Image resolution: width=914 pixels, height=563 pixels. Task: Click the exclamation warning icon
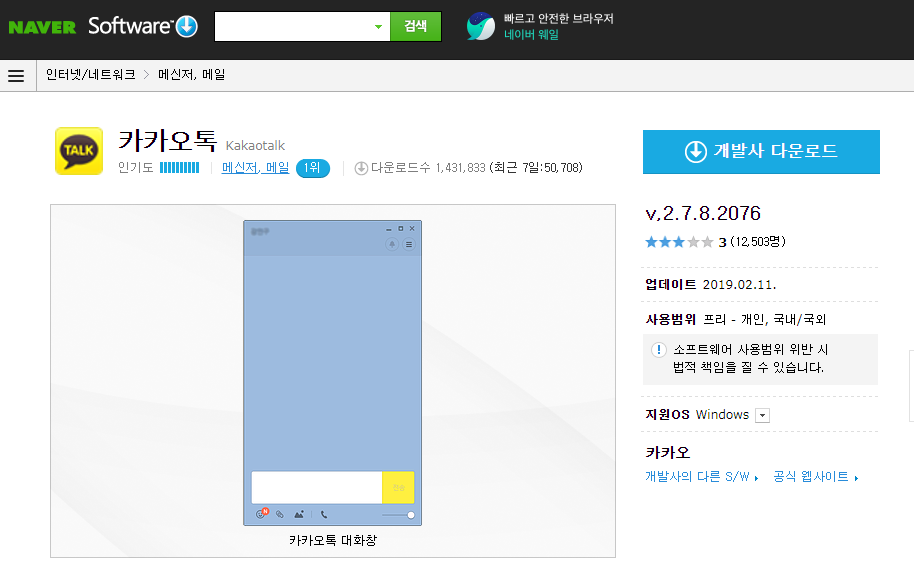658,350
